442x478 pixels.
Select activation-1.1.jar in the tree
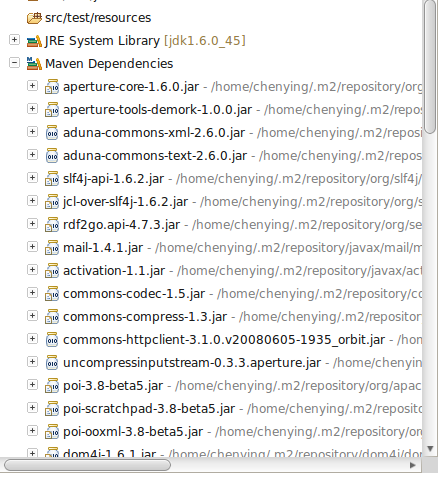114,271
